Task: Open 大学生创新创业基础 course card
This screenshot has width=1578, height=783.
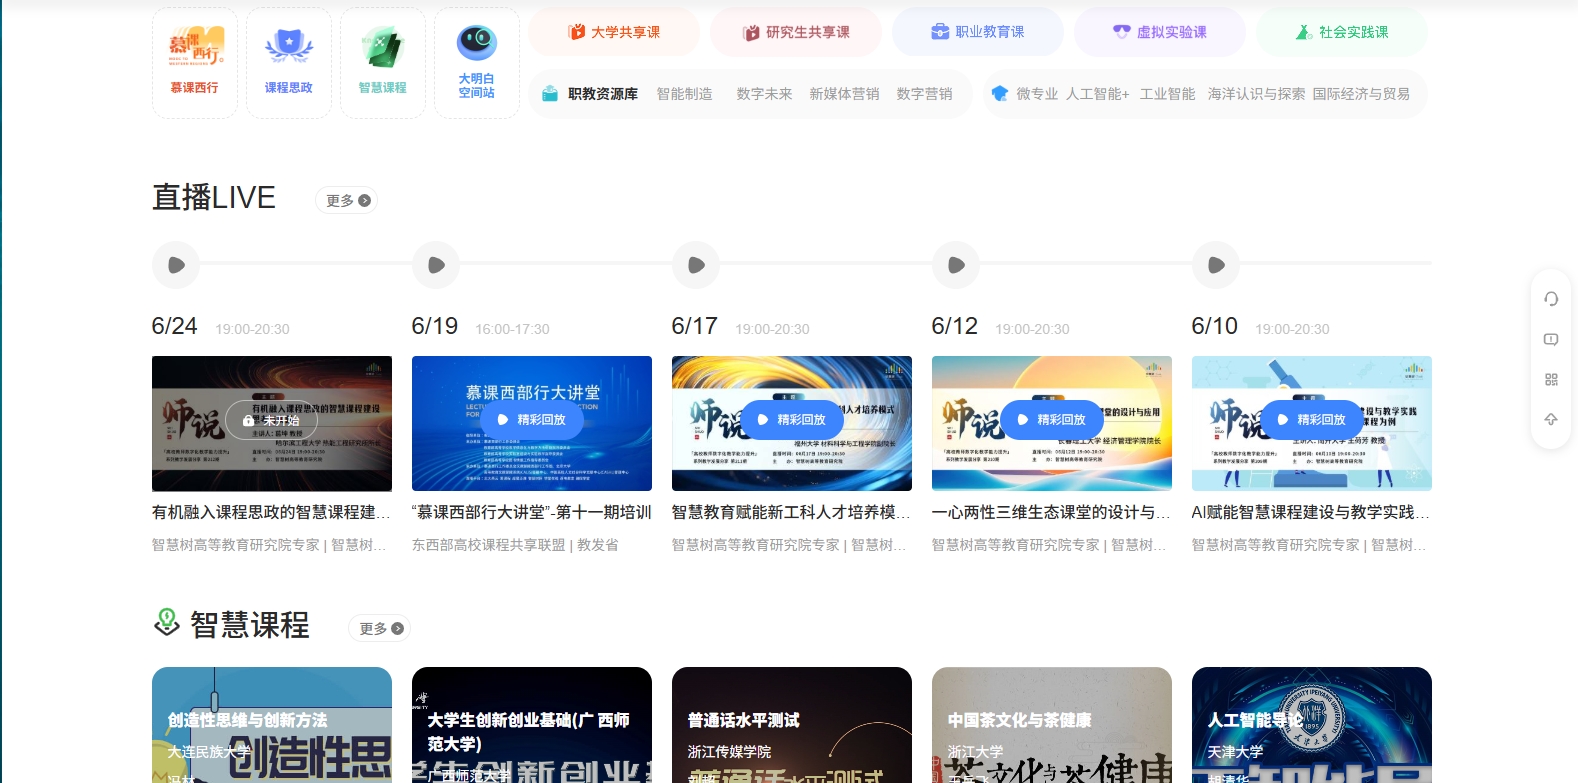Action: (x=532, y=725)
